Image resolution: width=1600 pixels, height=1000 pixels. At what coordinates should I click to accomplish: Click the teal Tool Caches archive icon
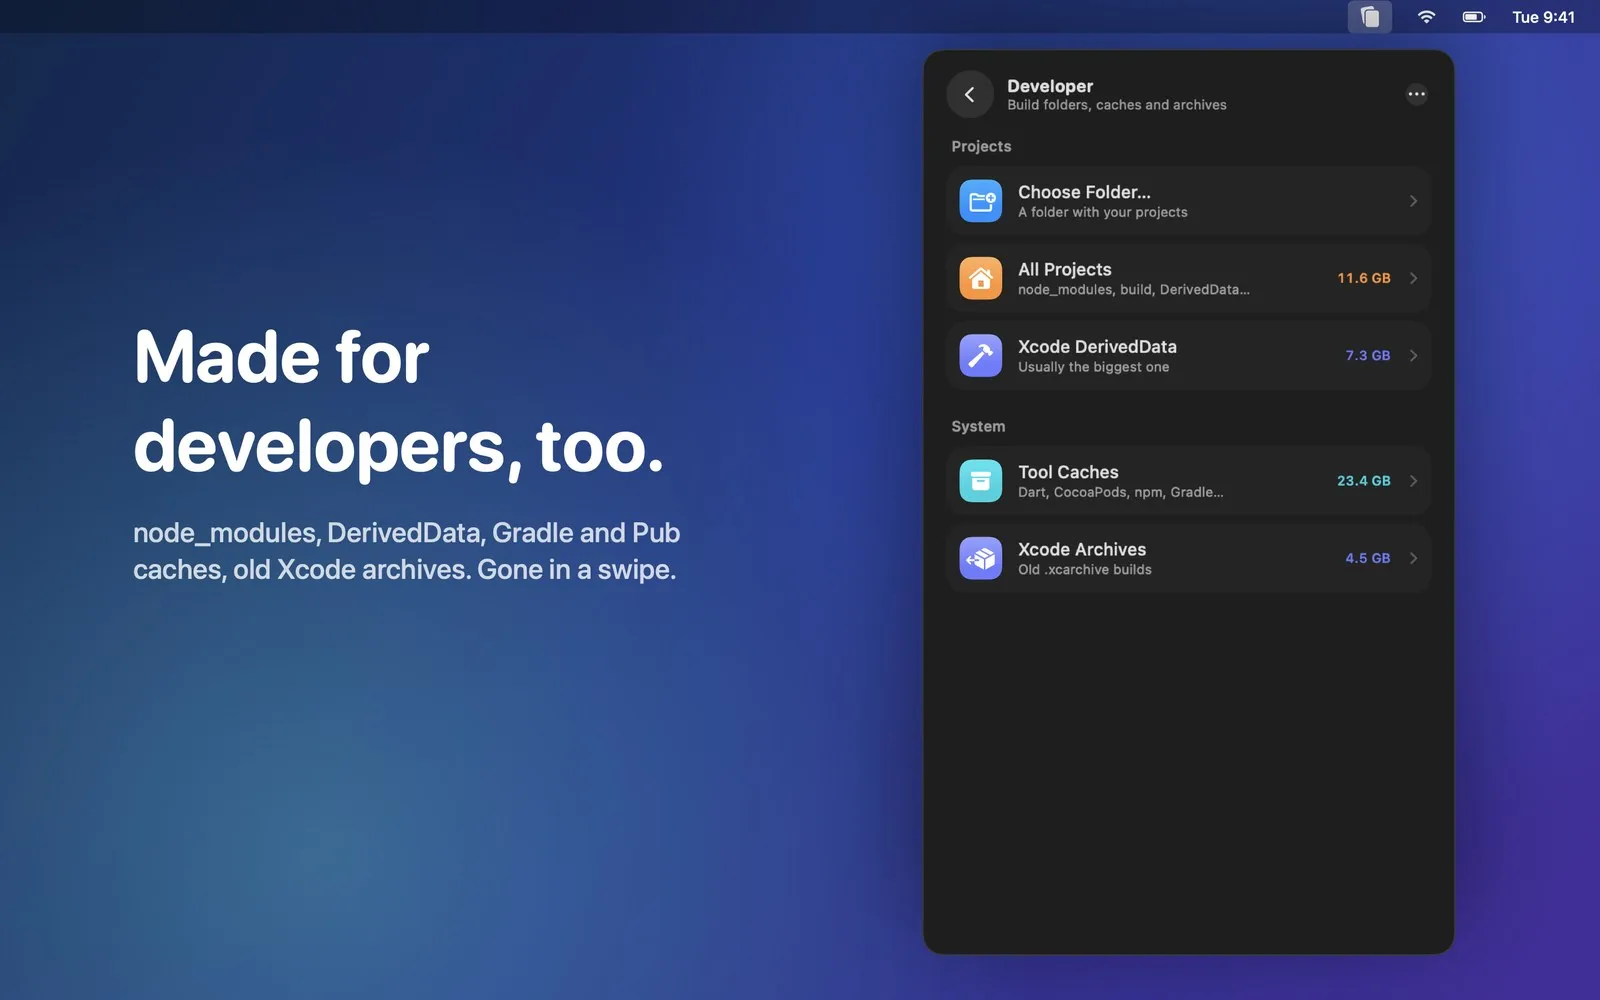[x=980, y=481]
